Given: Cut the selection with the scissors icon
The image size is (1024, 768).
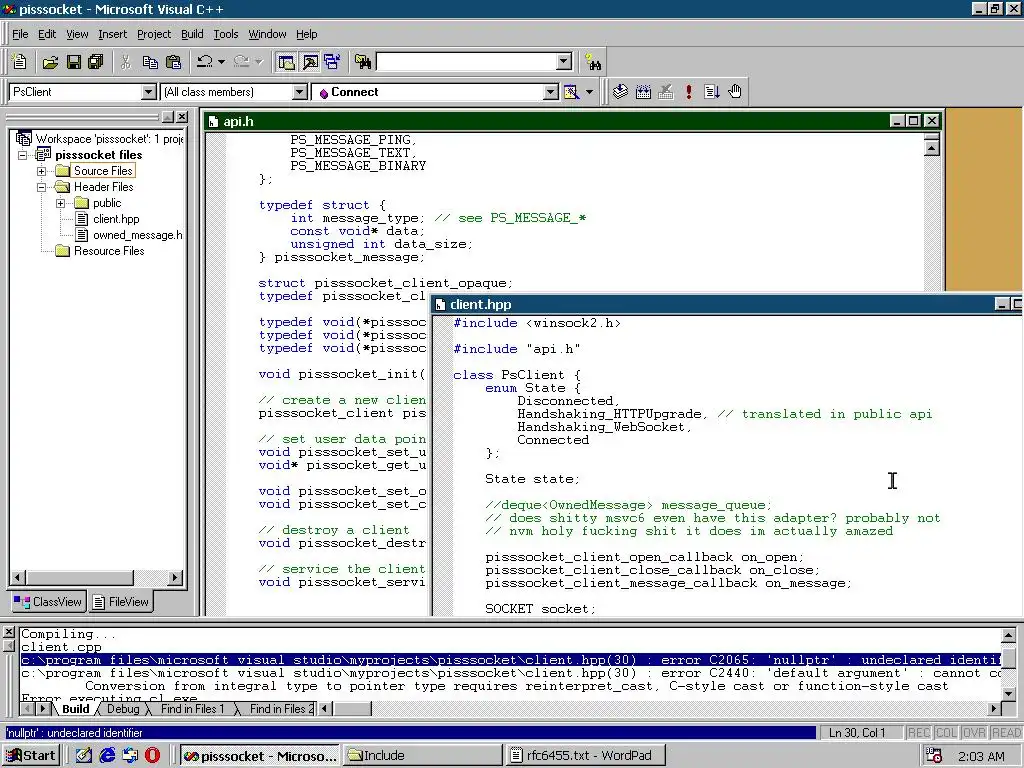Looking at the screenshot, I should [x=125, y=62].
